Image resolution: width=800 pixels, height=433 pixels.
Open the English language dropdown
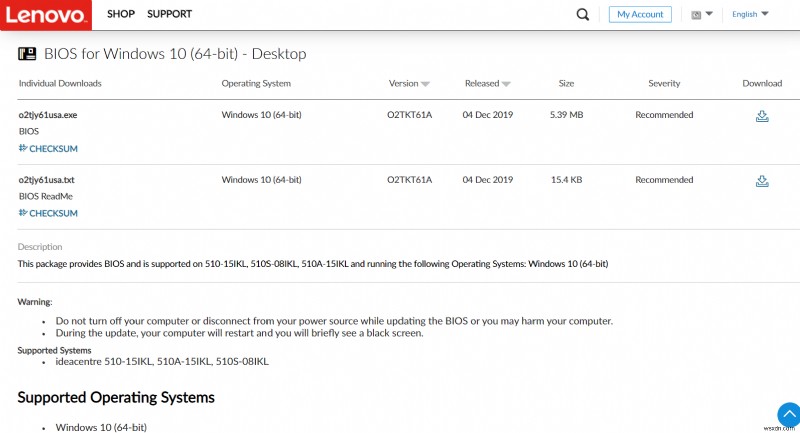[750, 14]
